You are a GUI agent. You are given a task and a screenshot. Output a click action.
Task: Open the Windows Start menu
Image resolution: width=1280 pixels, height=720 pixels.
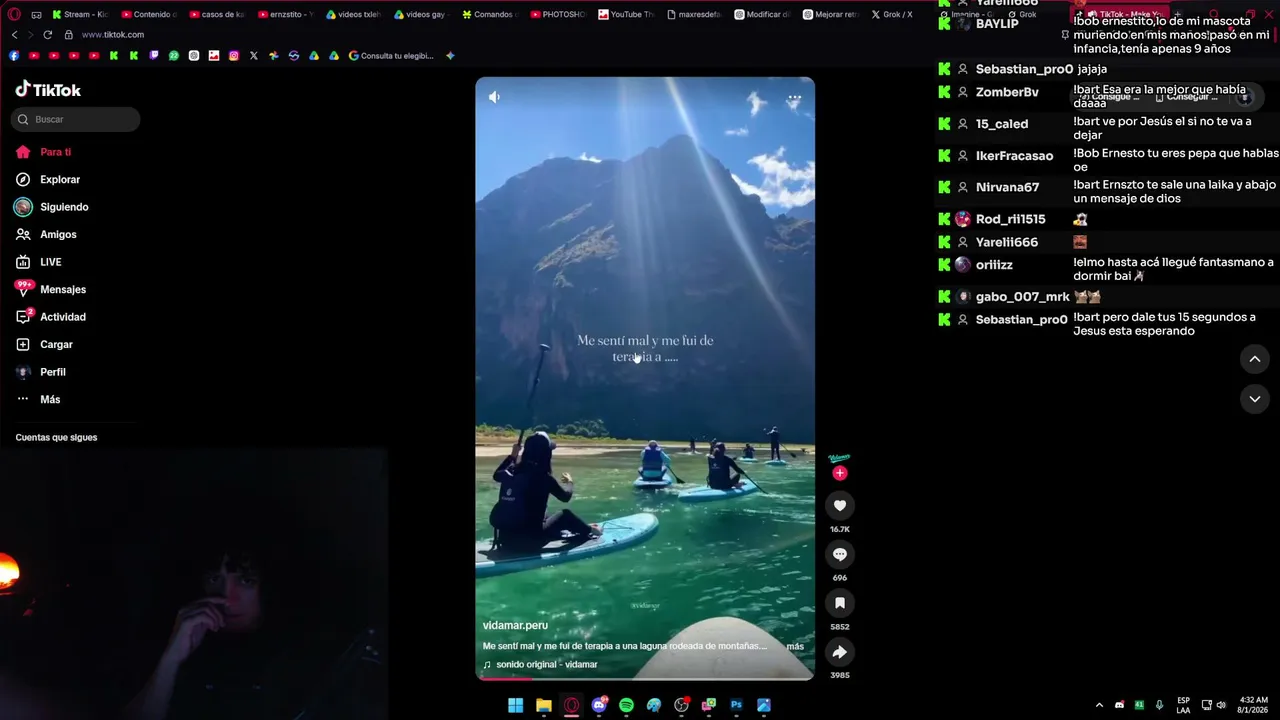point(515,705)
